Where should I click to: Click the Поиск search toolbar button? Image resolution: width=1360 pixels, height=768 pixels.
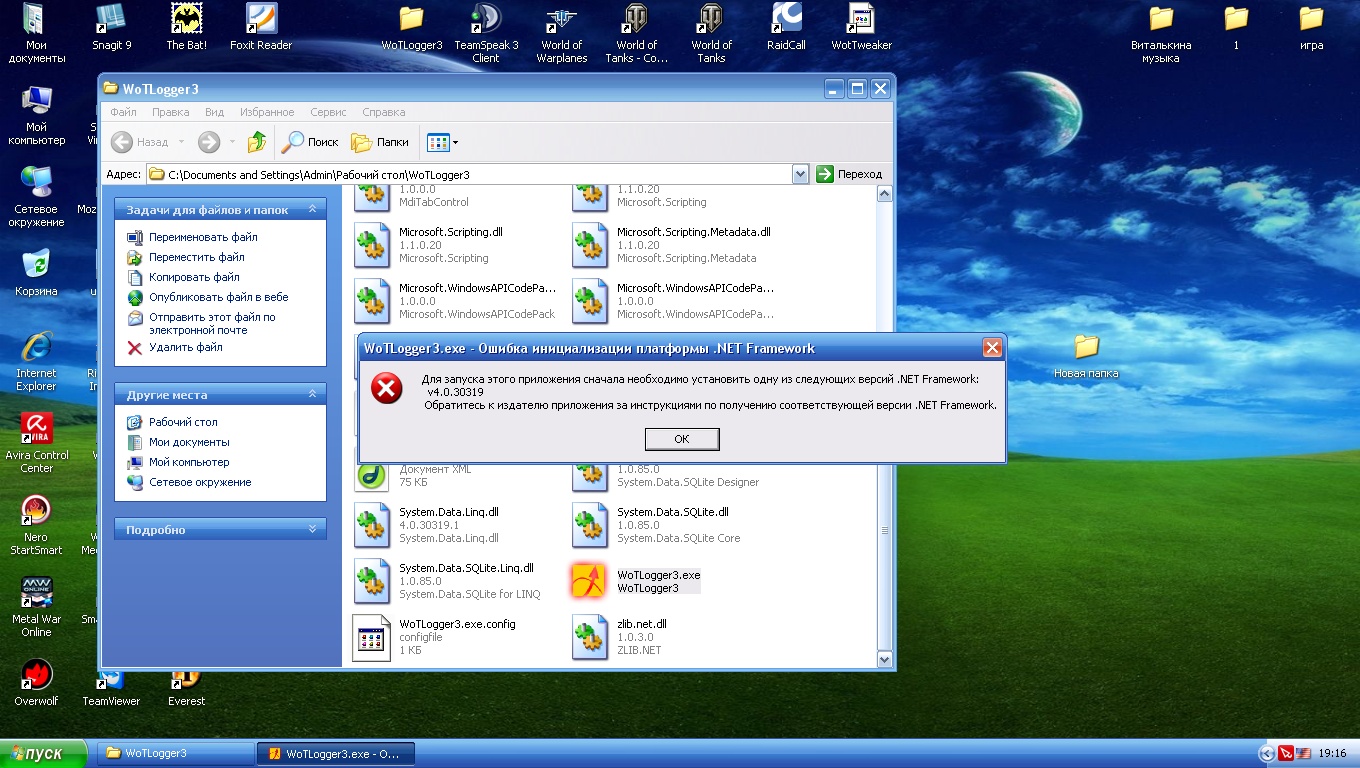pos(311,142)
